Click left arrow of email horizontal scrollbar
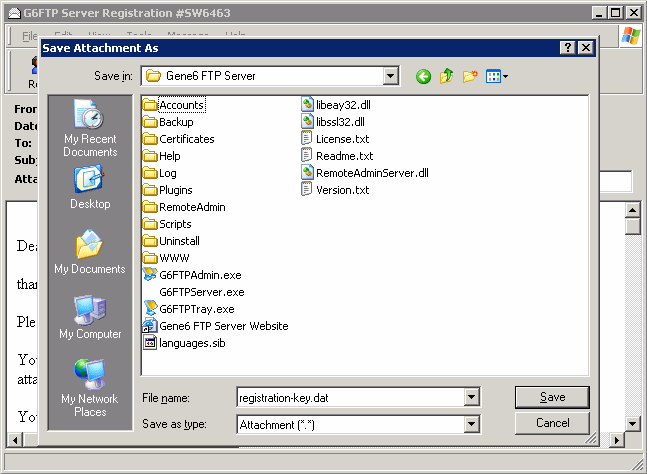This screenshot has height=474, width=647. [15, 440]
